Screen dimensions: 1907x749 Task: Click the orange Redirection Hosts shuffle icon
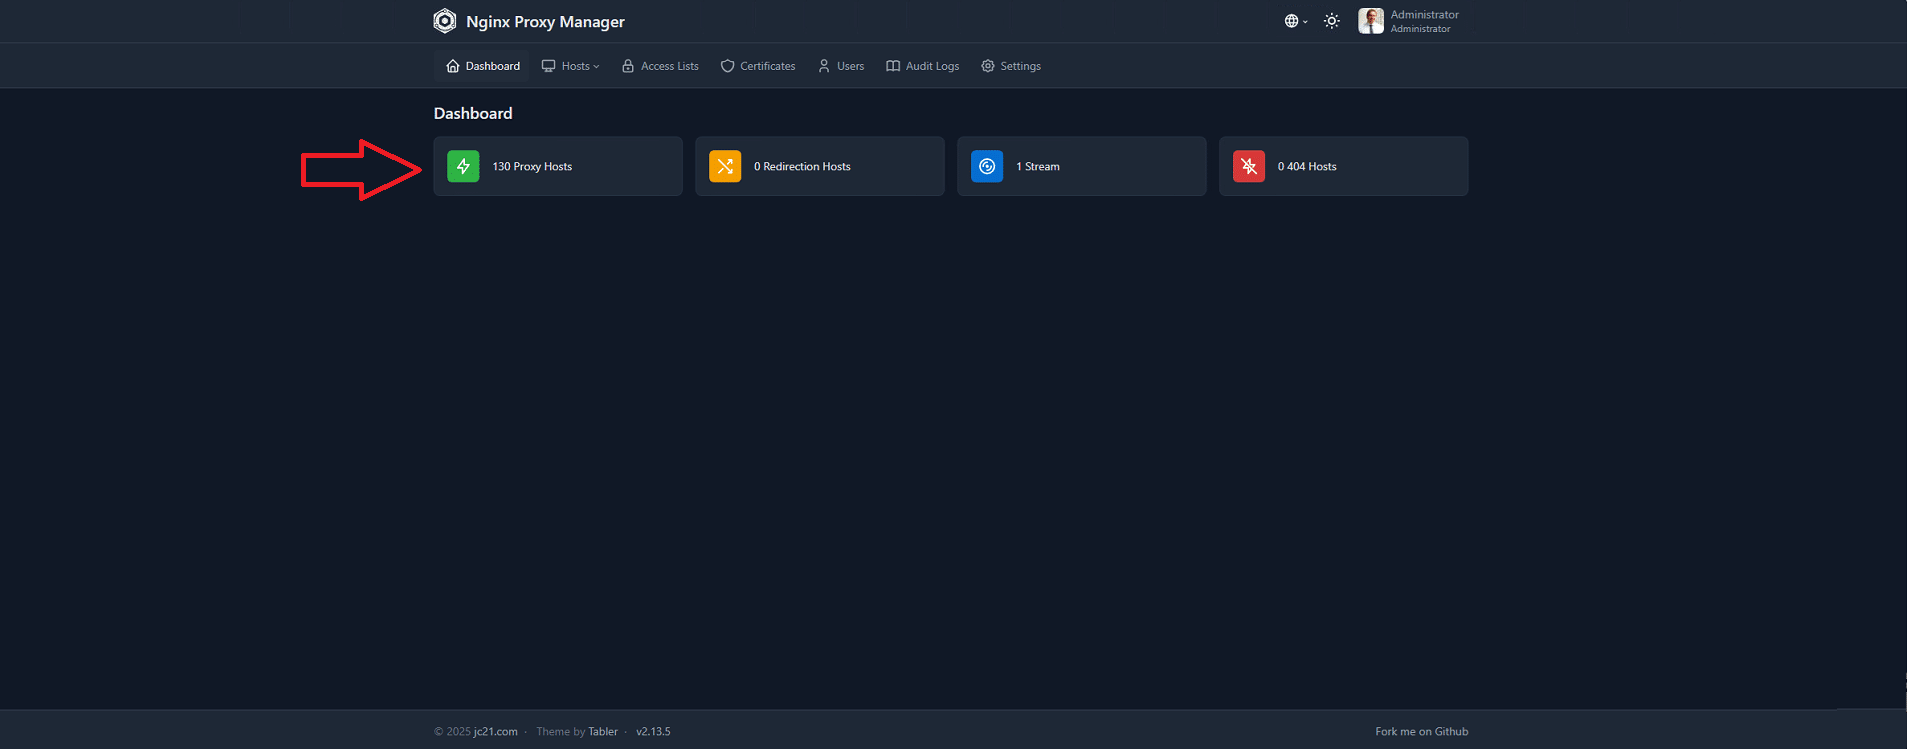pos(725,166)
